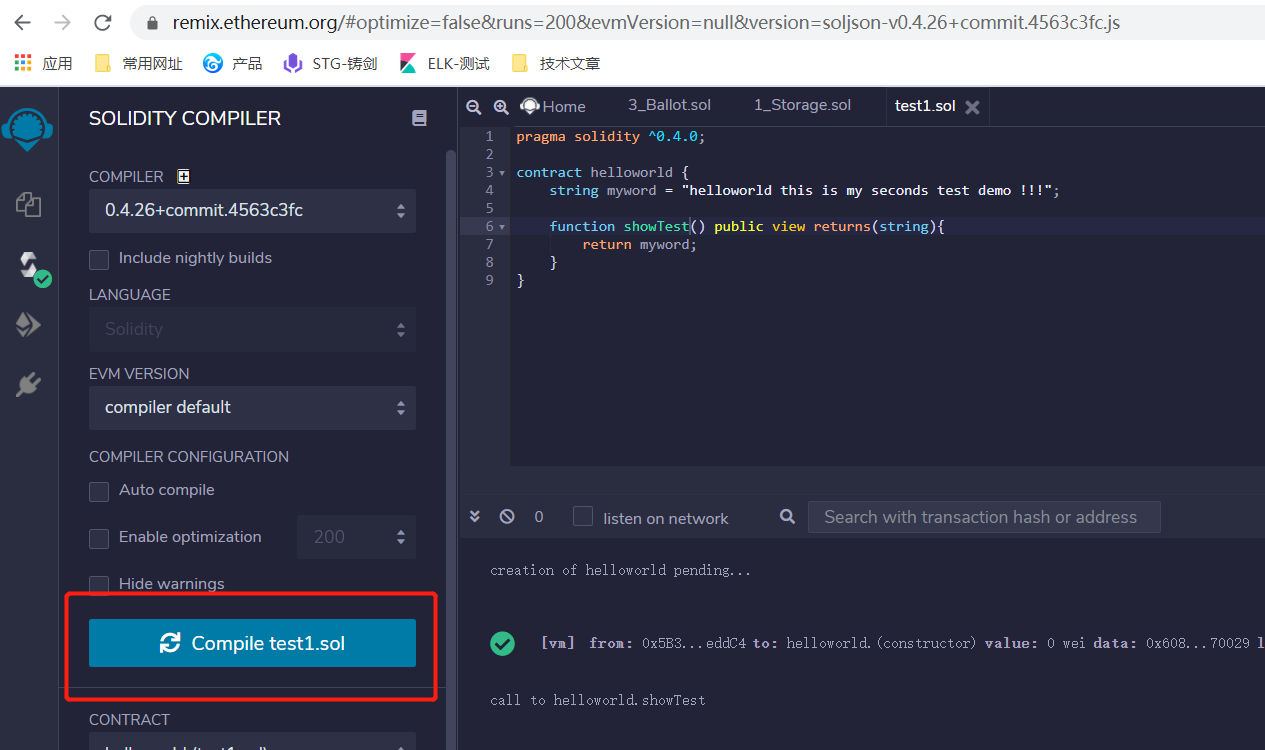Click the Remix logo icon
This screenshot has height=750, width=1265.
tap(28, 130)
